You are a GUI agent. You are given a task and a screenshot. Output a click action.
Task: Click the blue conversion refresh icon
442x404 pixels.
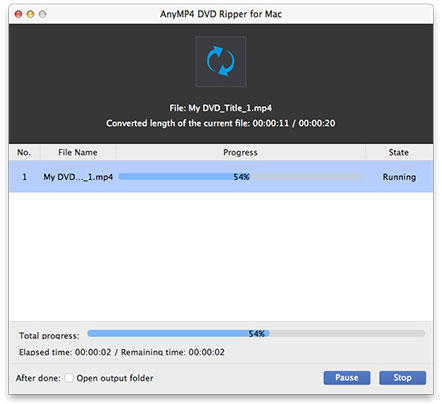click(221, 61)
